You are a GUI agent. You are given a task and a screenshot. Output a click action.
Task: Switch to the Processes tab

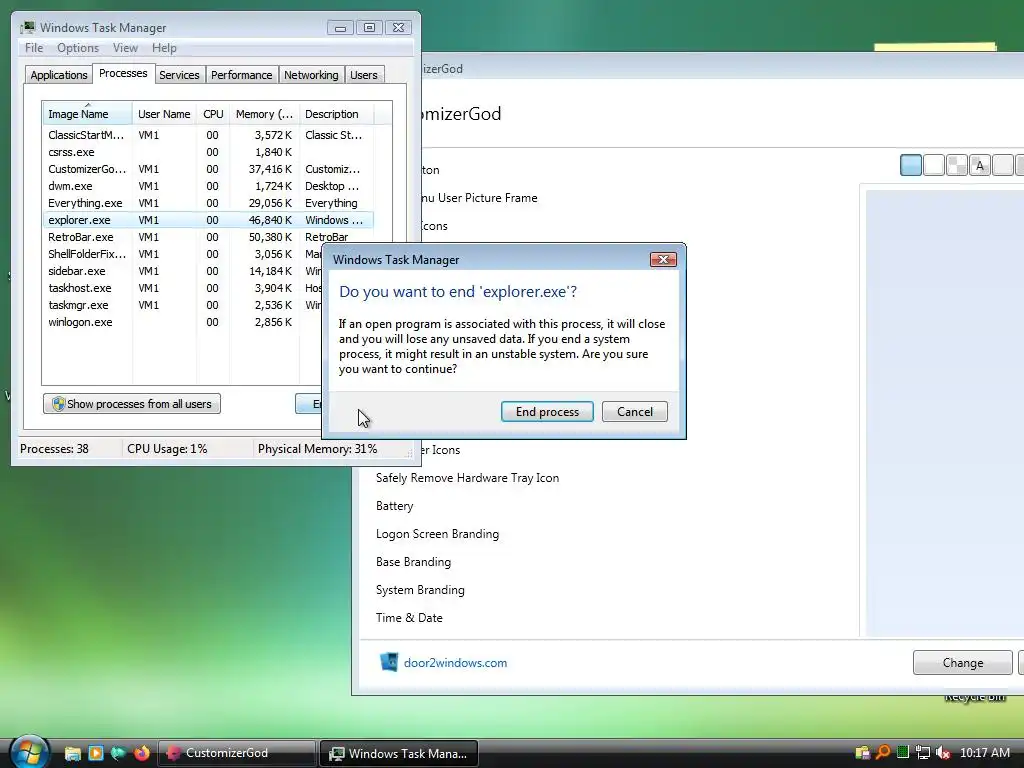click(123, 73)
